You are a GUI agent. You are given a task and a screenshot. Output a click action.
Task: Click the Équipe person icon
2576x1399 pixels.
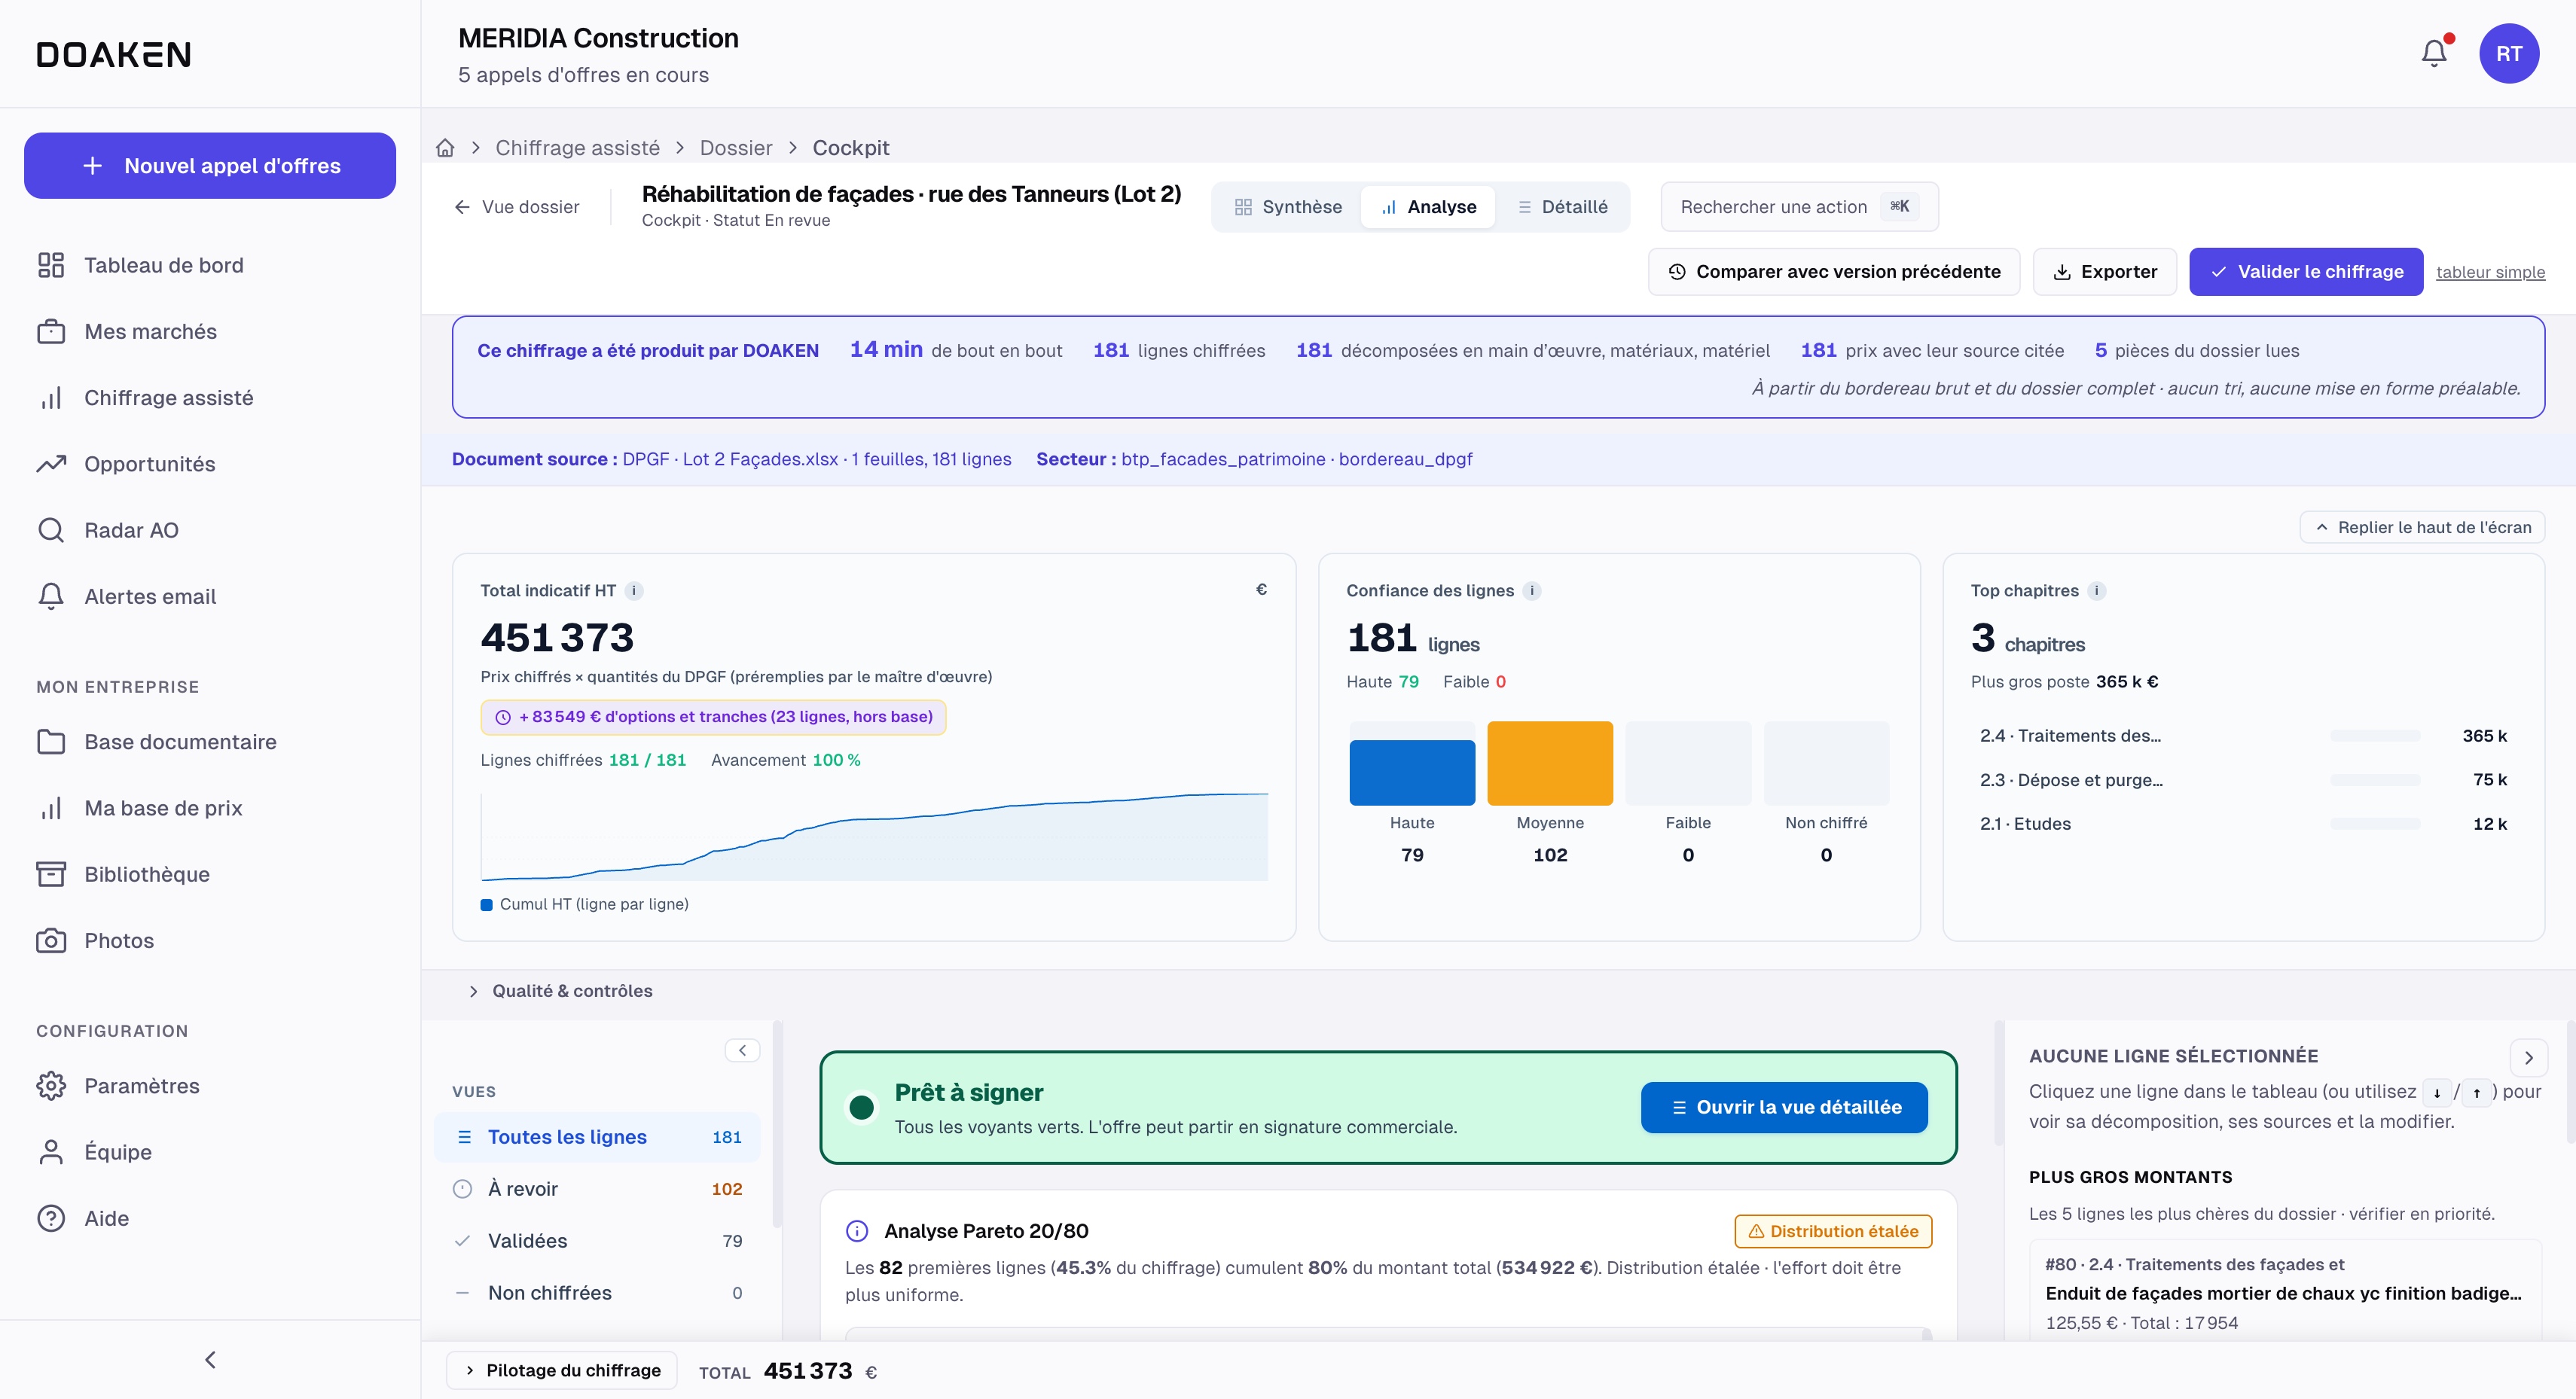pyautogui.click(x=51, y=1152)
